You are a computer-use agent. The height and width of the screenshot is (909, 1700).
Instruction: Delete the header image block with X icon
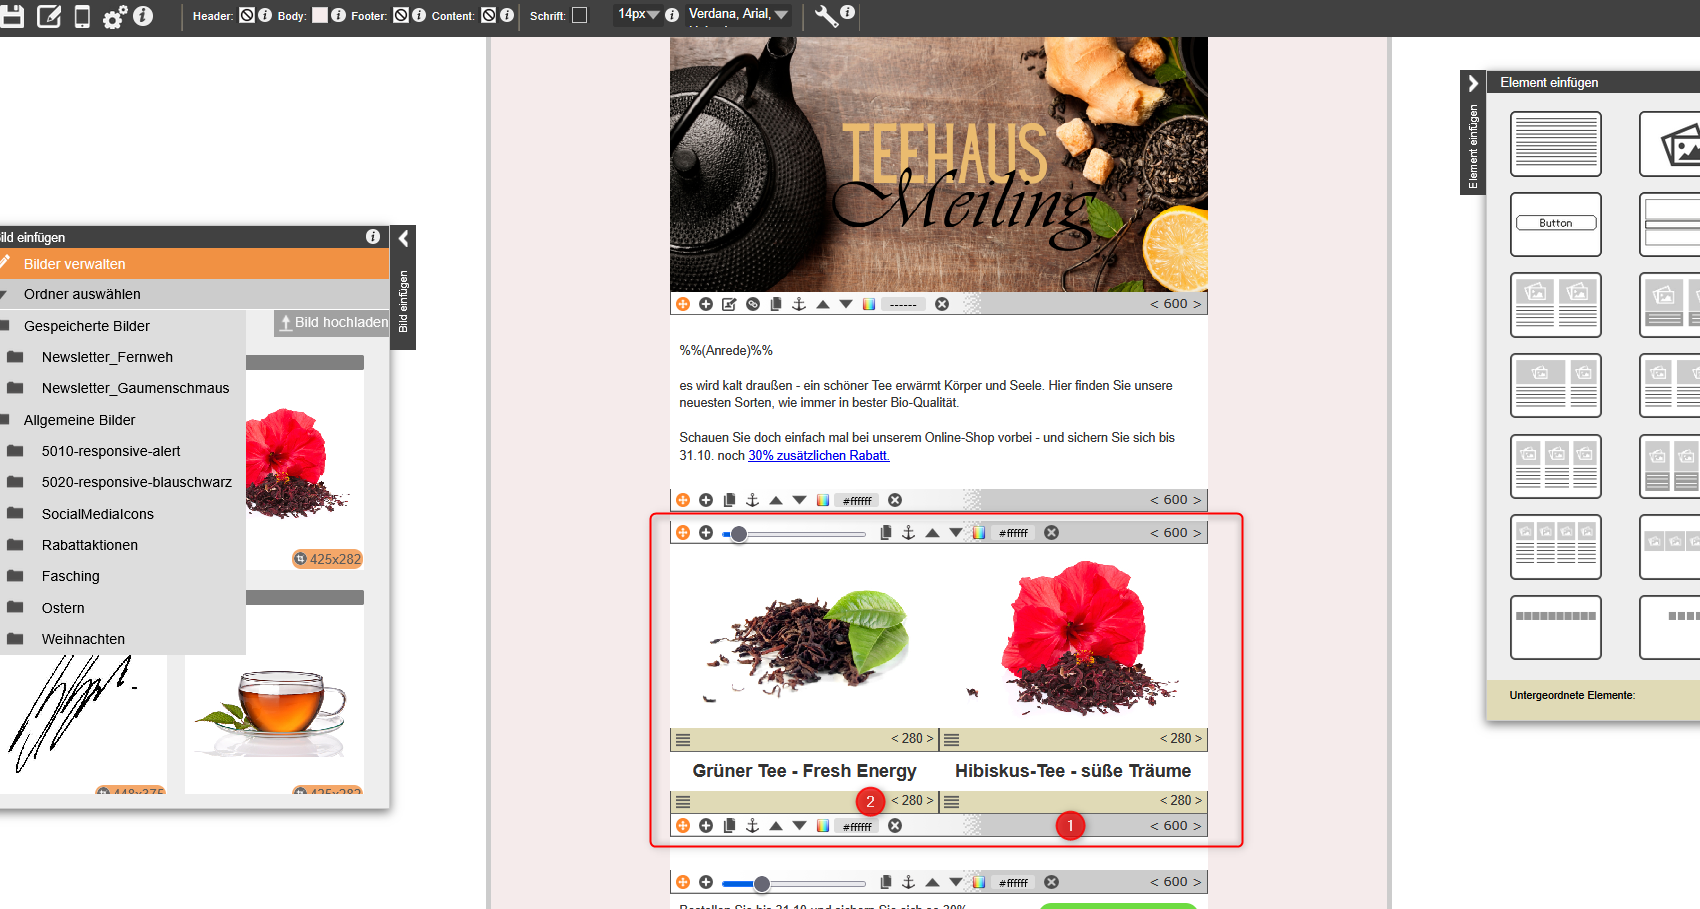[x=942, y=304]
